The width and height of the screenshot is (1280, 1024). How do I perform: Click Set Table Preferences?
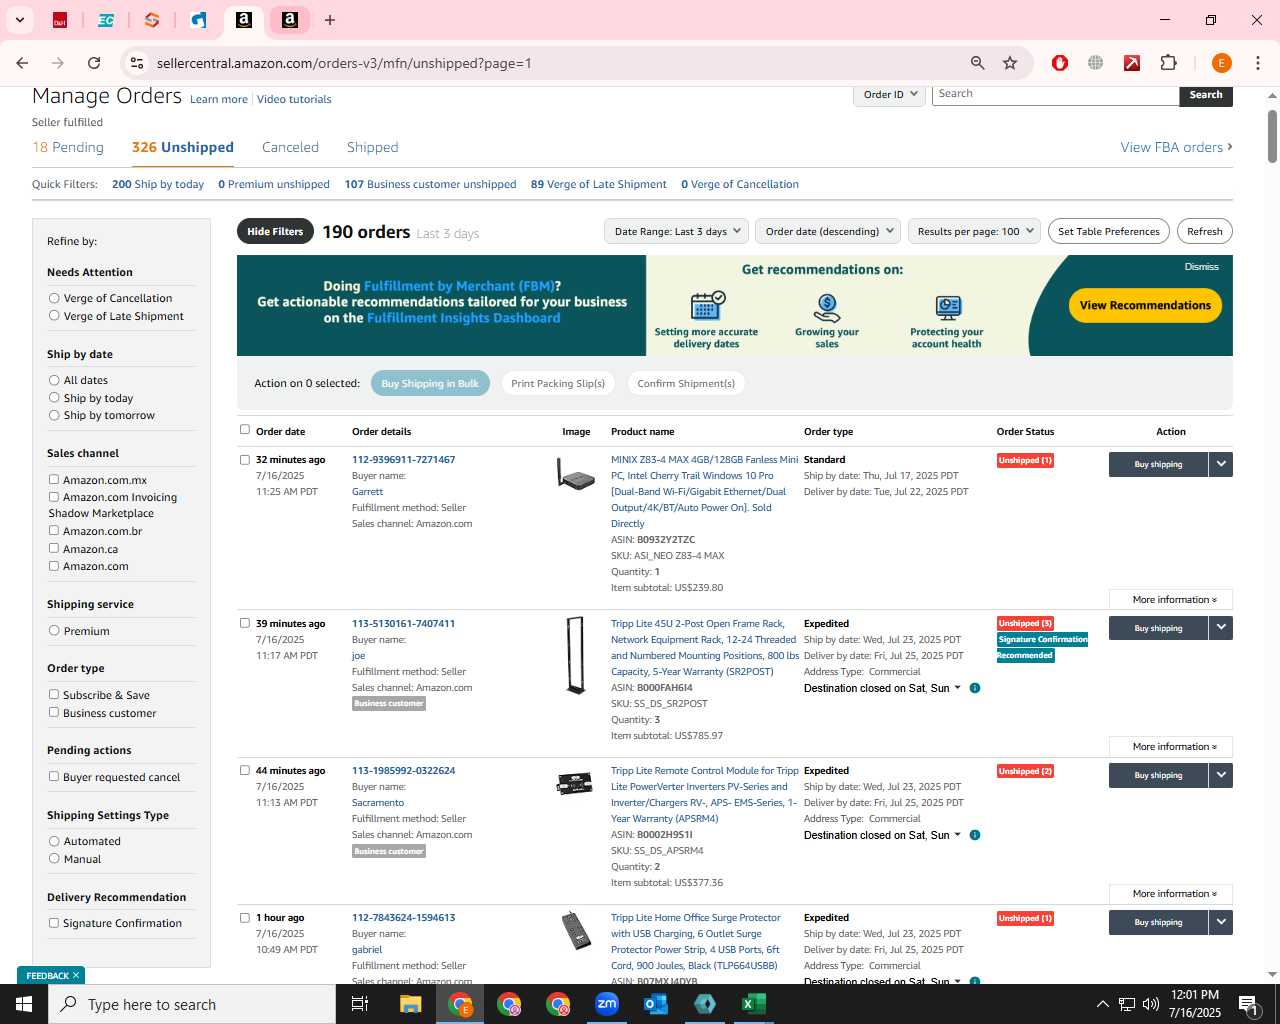1109,231
